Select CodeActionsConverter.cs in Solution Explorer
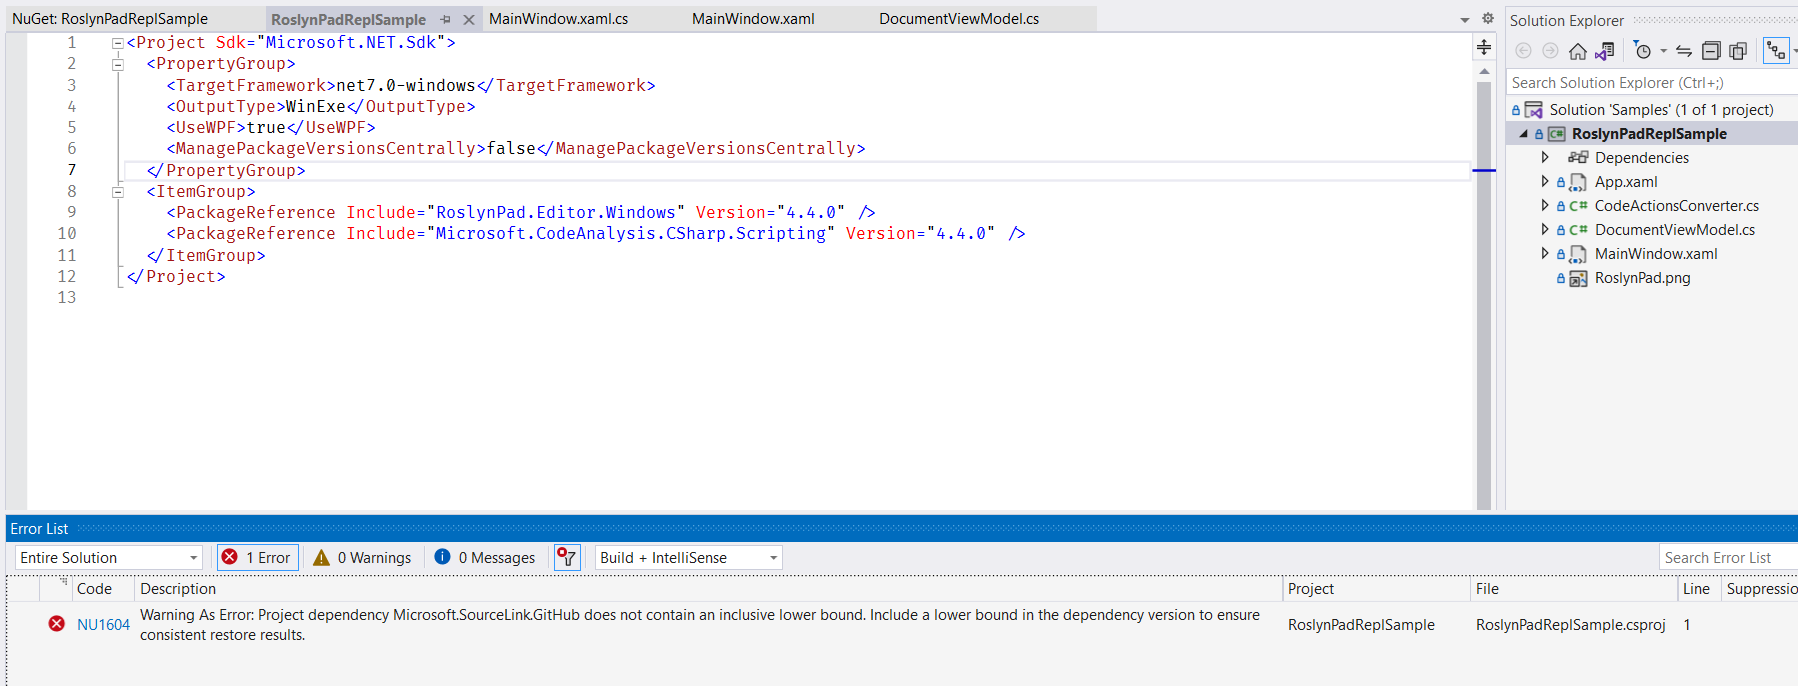Screen dimensions: 1798x686 (x=1676, y=206)
